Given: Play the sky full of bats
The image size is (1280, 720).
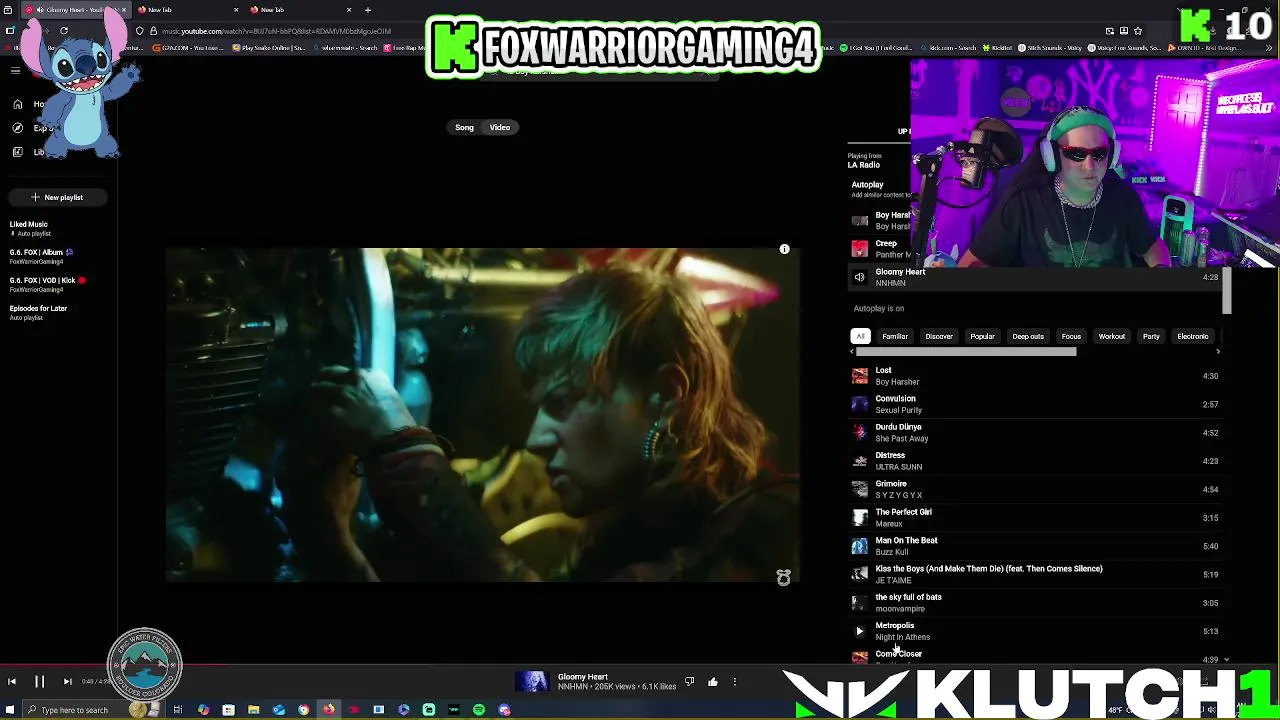Looking at the screenshot, I should [1035, 603].
